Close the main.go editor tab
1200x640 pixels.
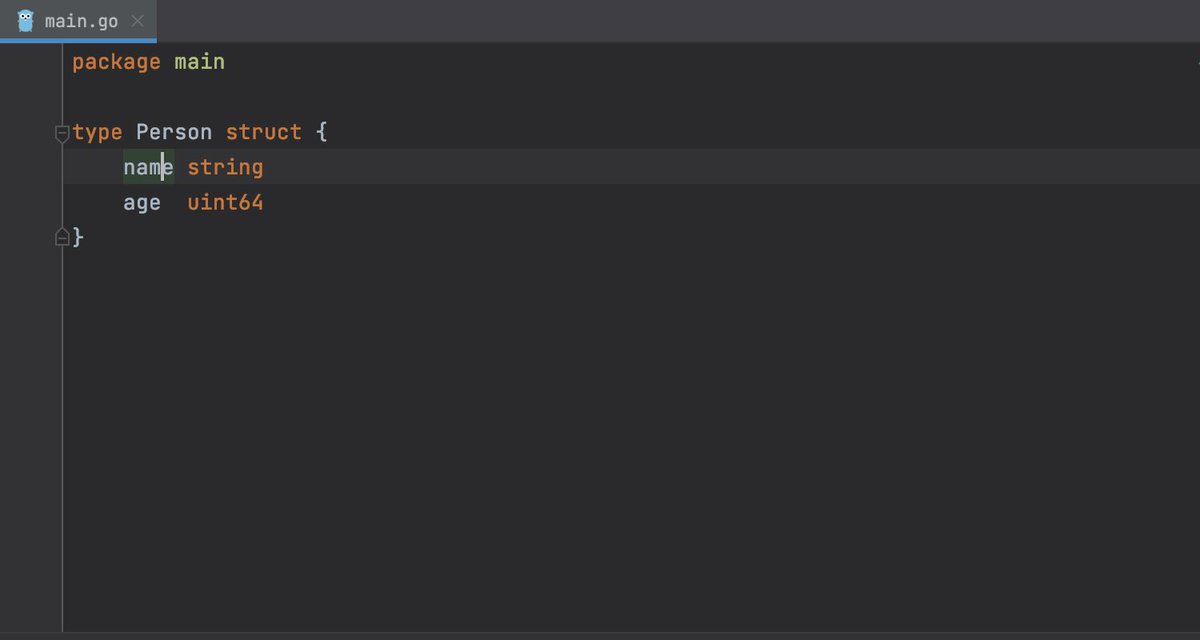137,21
